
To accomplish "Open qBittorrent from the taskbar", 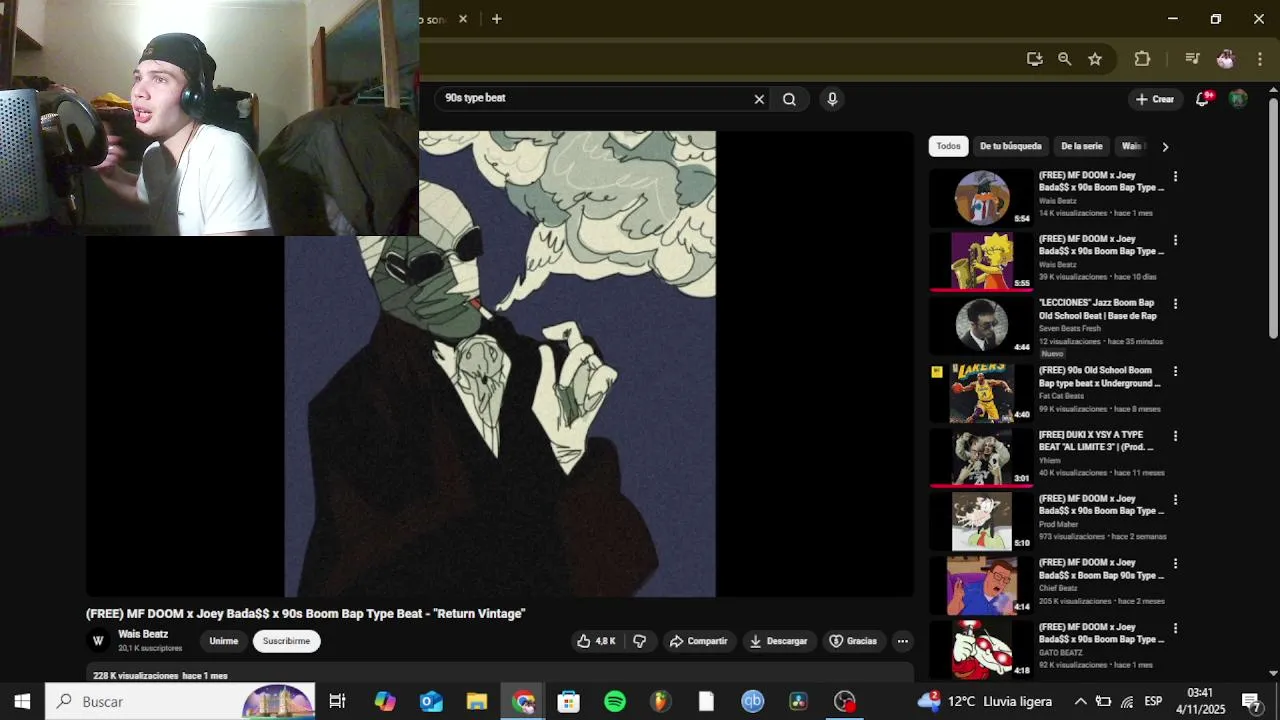I will tap(753, 702).
